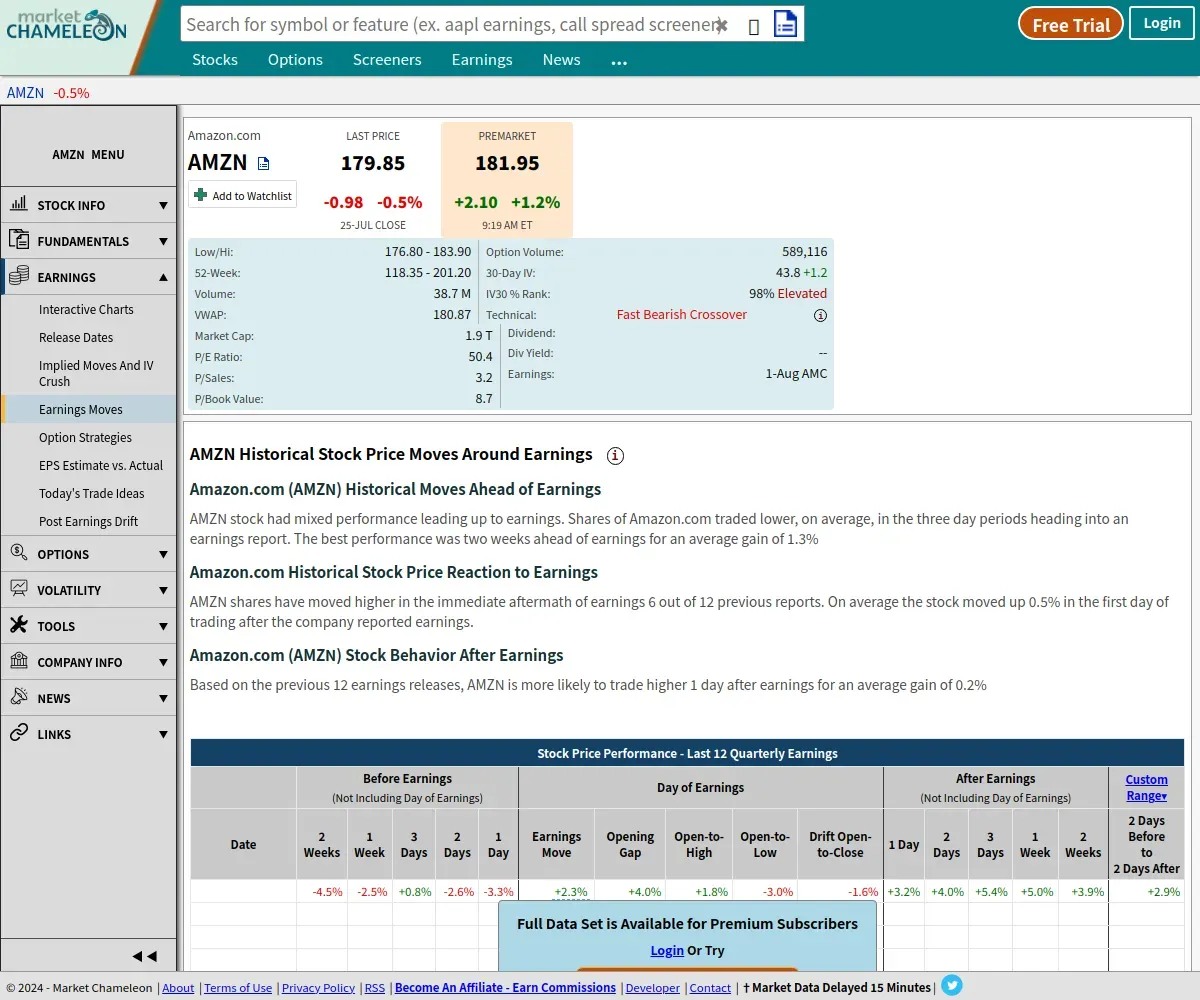Open the Twitter icon in footer
1200x1000 pixels.
click(x=952, y=985)
